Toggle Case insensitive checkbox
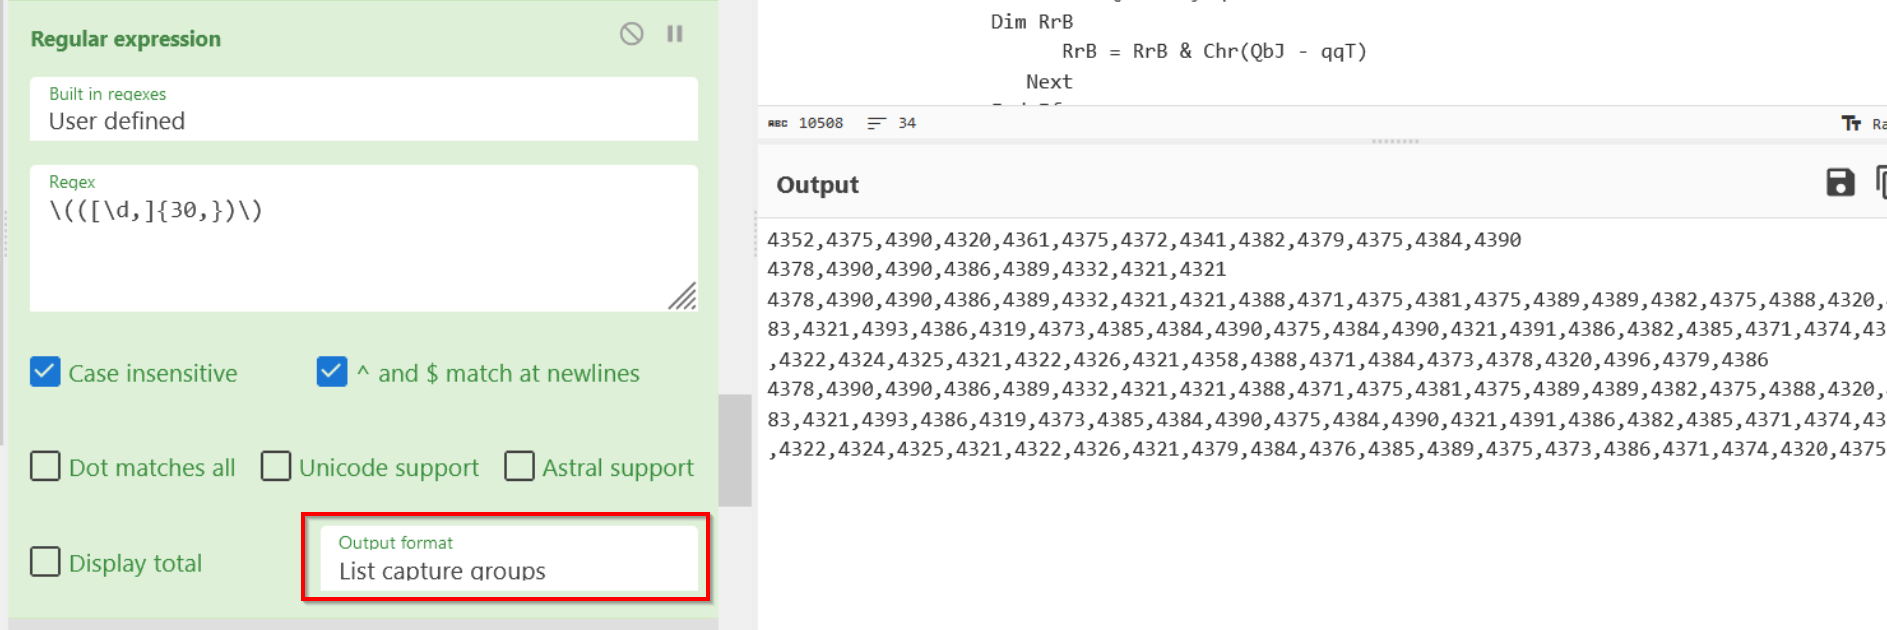This screenshot has width=1887, height=630. [x=45, y=372]
